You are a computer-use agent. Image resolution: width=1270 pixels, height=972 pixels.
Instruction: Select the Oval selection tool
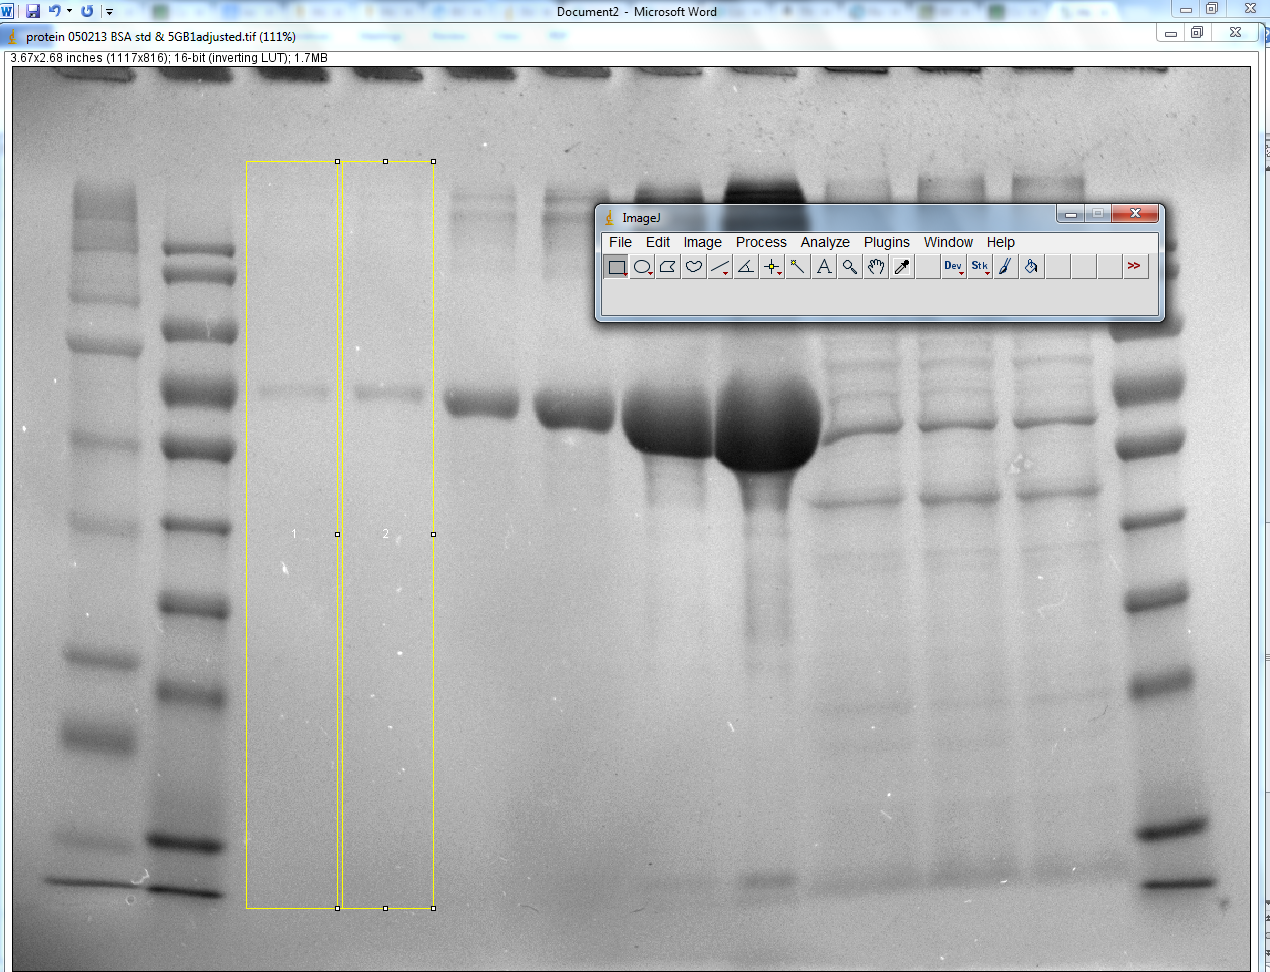642,267
